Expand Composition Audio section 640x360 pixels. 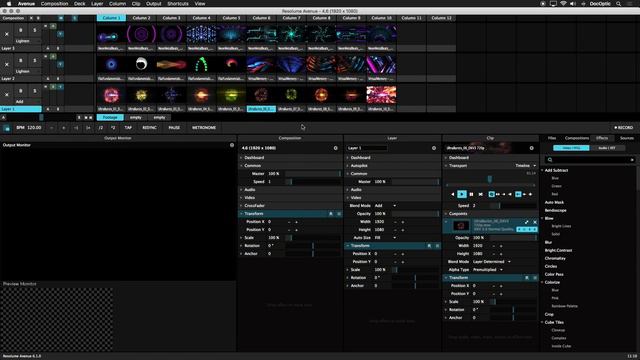[290, 190]
